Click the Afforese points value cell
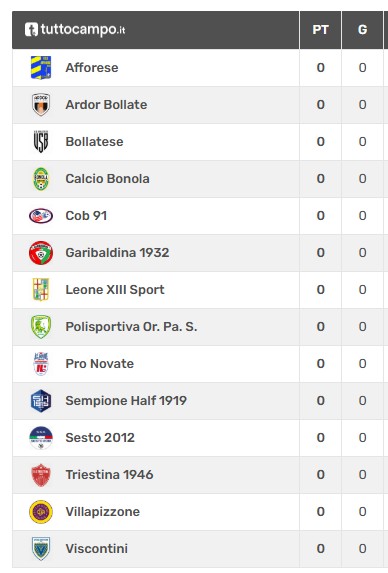This screenshot has width=388, height=573. [x=320, y=68]
